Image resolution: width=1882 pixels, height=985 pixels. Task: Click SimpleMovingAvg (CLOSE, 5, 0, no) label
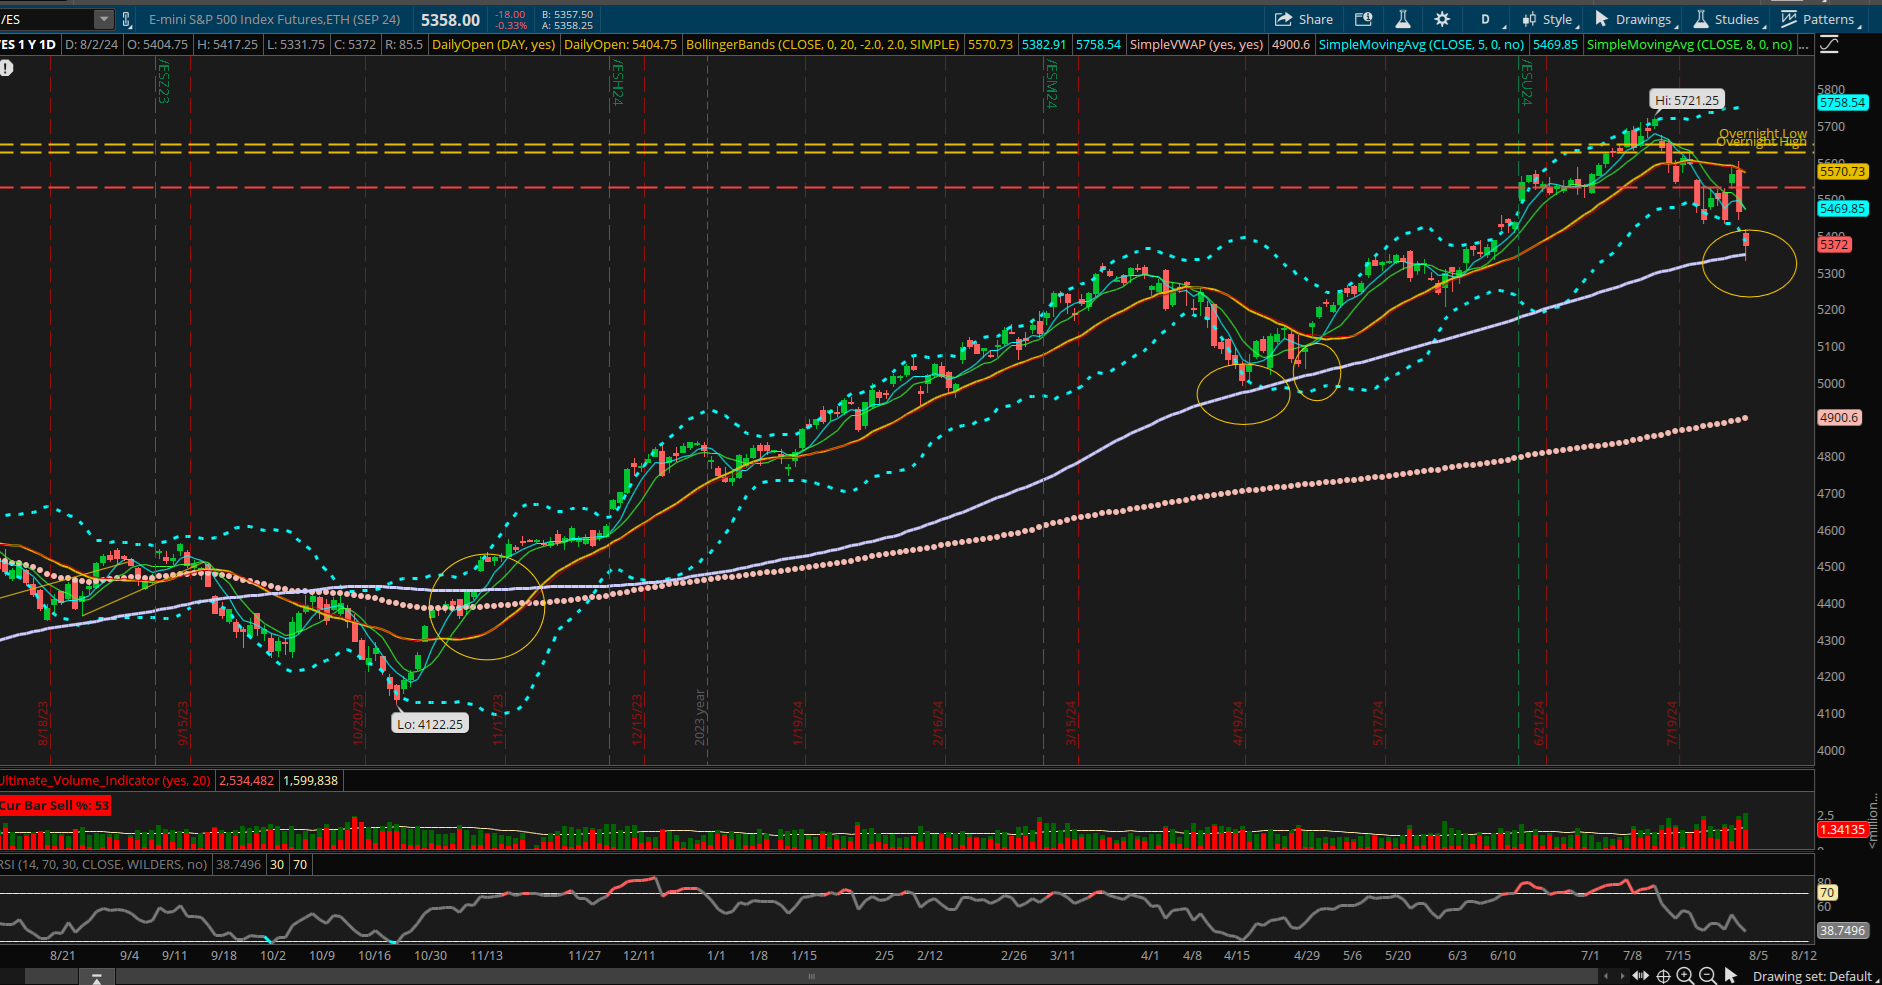tap(1421, 44)
